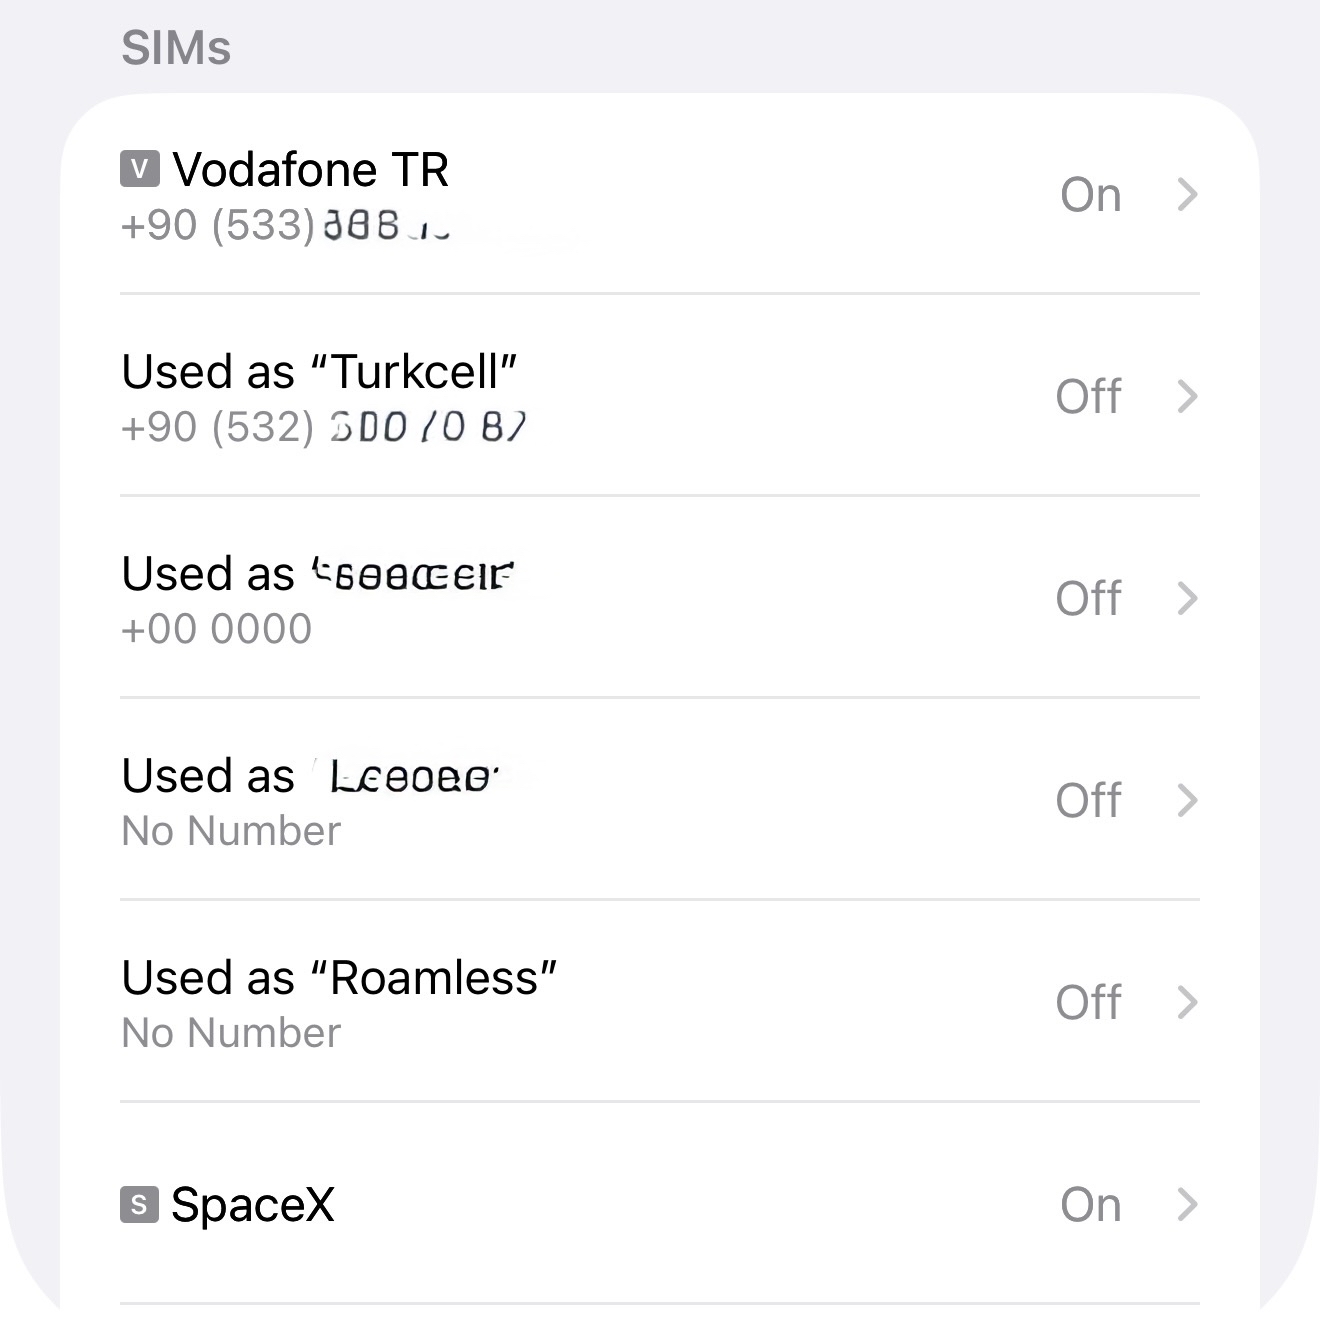Tap the On status of Vodafone TR
The width and height of the screenshot is (1320, 1326).
coord(1091,195)
